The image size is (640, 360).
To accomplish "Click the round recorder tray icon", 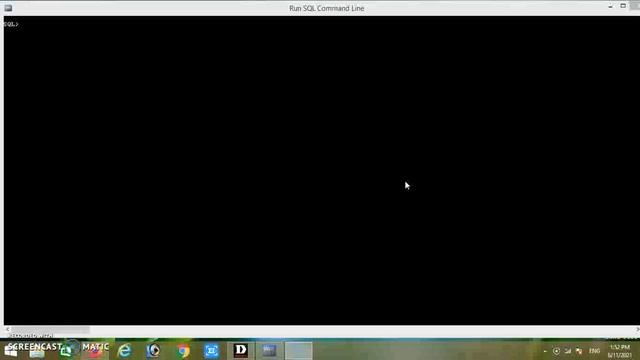I will [556, 351].
